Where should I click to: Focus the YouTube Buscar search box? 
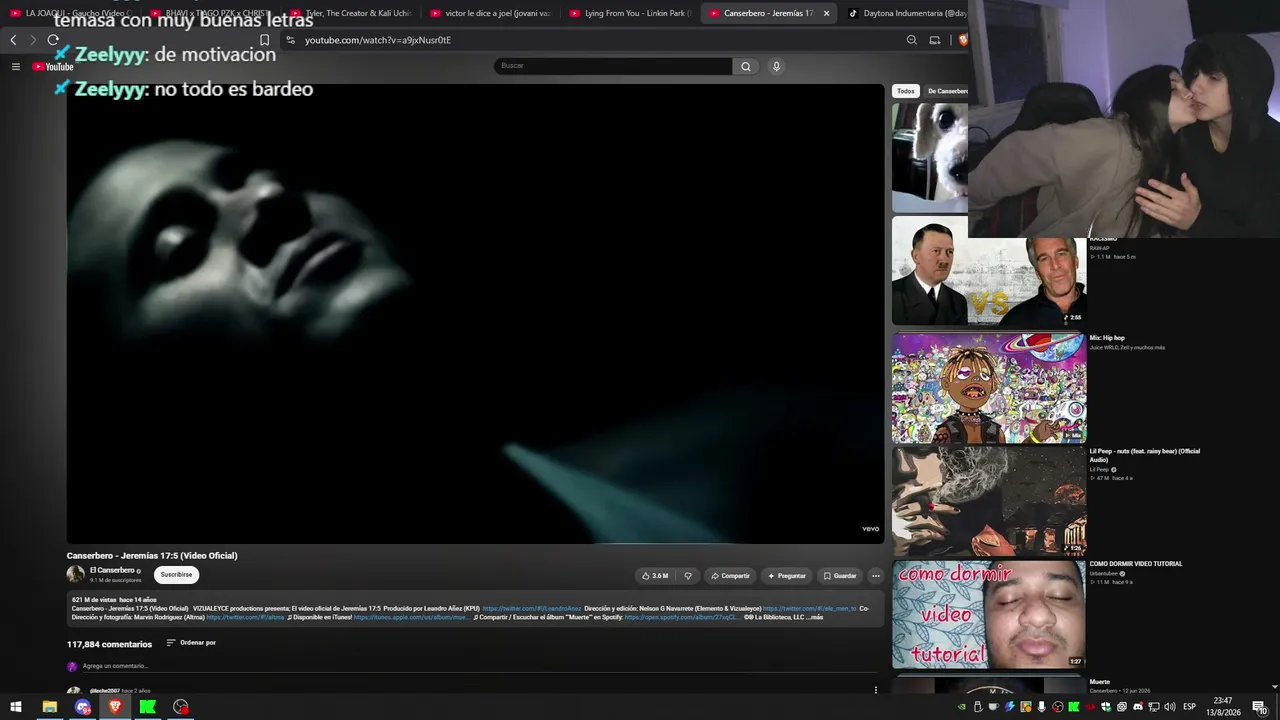tap(613, 66)
